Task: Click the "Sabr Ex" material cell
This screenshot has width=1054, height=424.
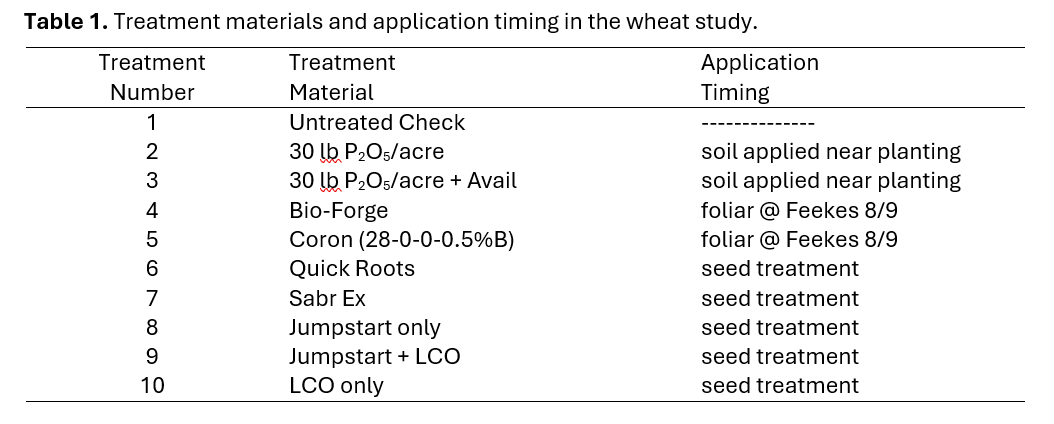Action: click(x=328, y=298)
